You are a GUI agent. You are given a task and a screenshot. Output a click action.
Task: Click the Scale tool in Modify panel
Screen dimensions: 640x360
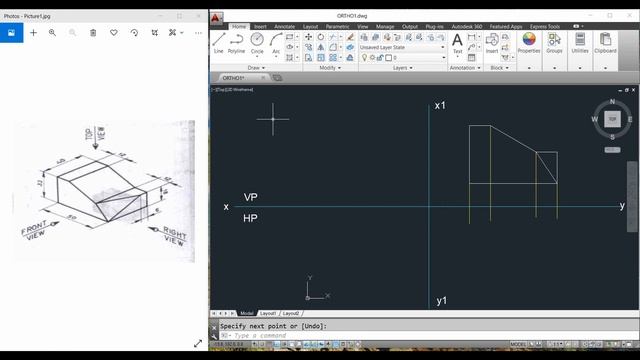[321, 58]
